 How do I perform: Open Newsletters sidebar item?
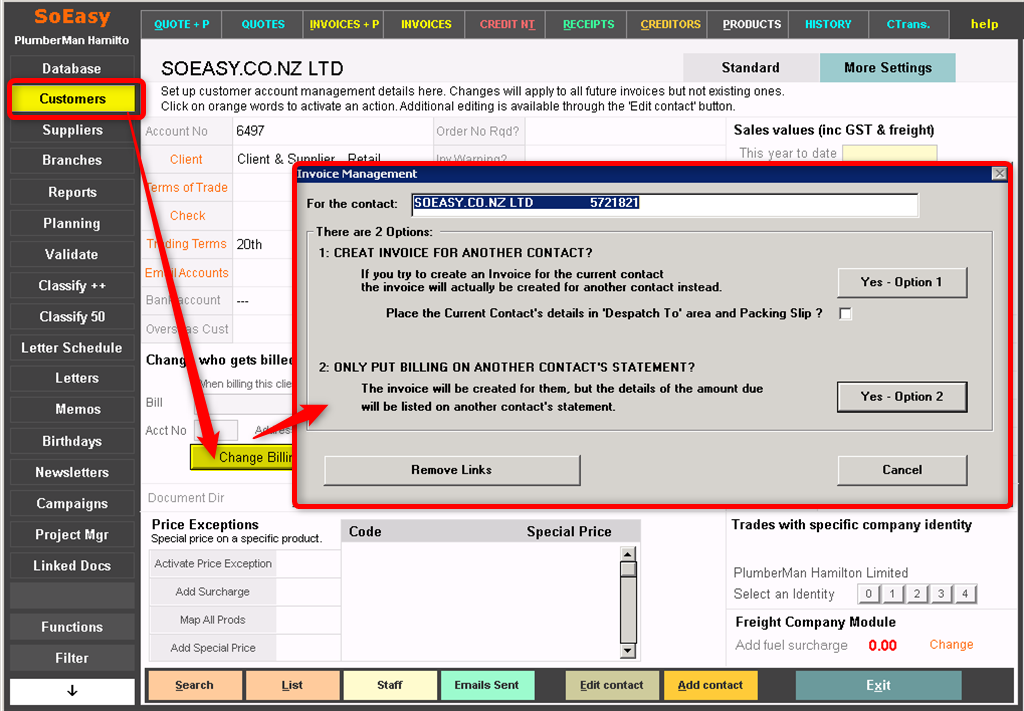click(x=72, y=472)
